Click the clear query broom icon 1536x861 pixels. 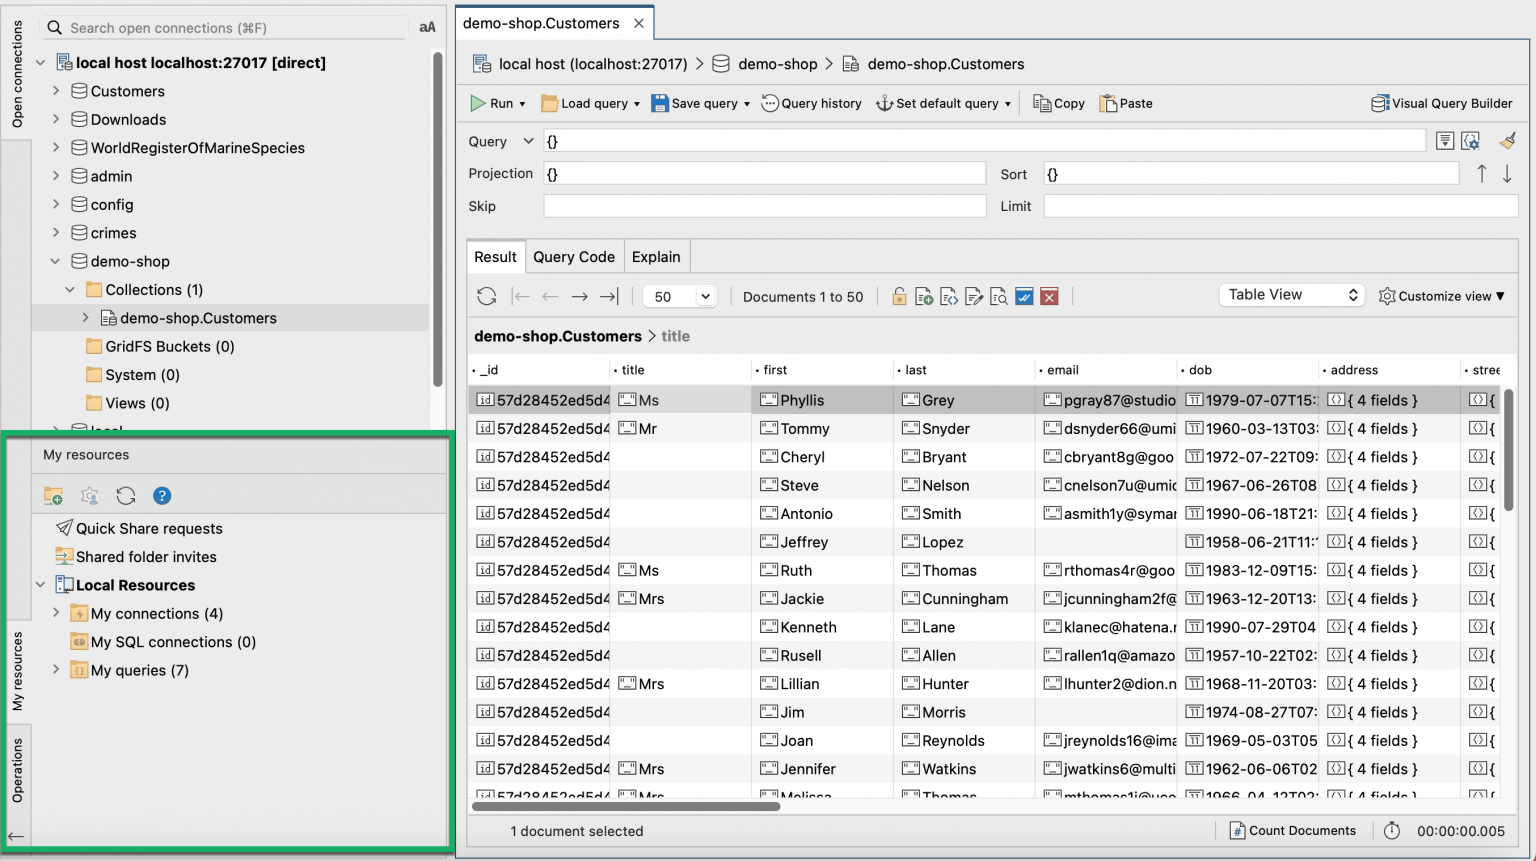pos(1507,141)
